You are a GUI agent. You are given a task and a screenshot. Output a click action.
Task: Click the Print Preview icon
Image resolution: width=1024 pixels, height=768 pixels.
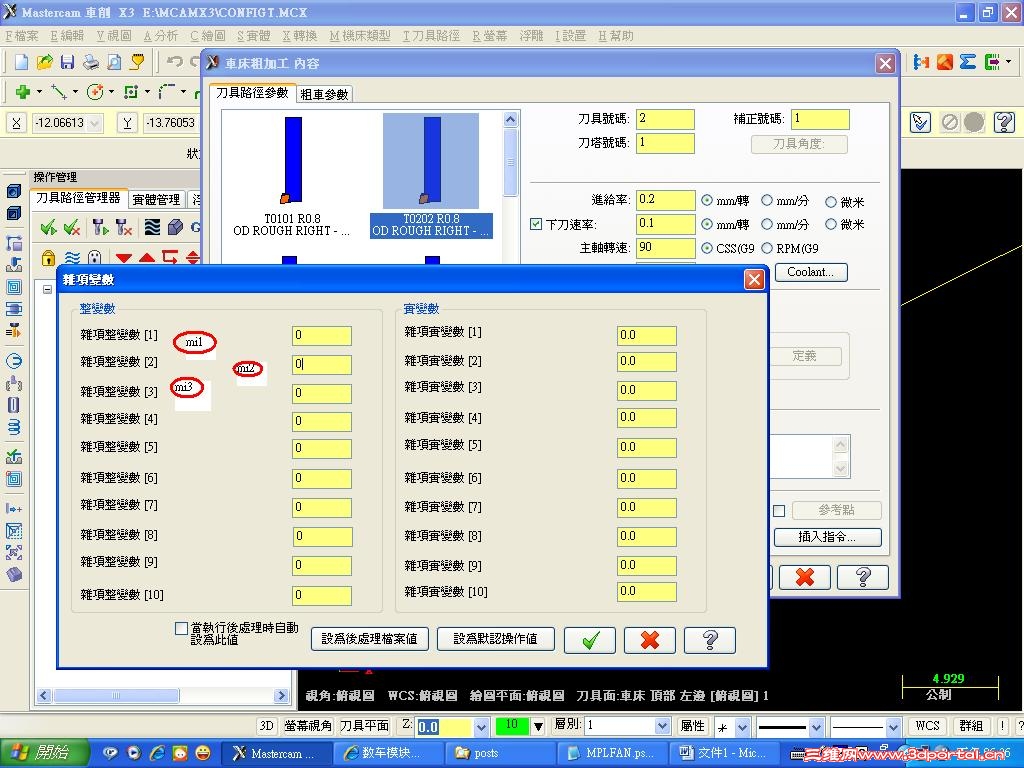point(114,62)
